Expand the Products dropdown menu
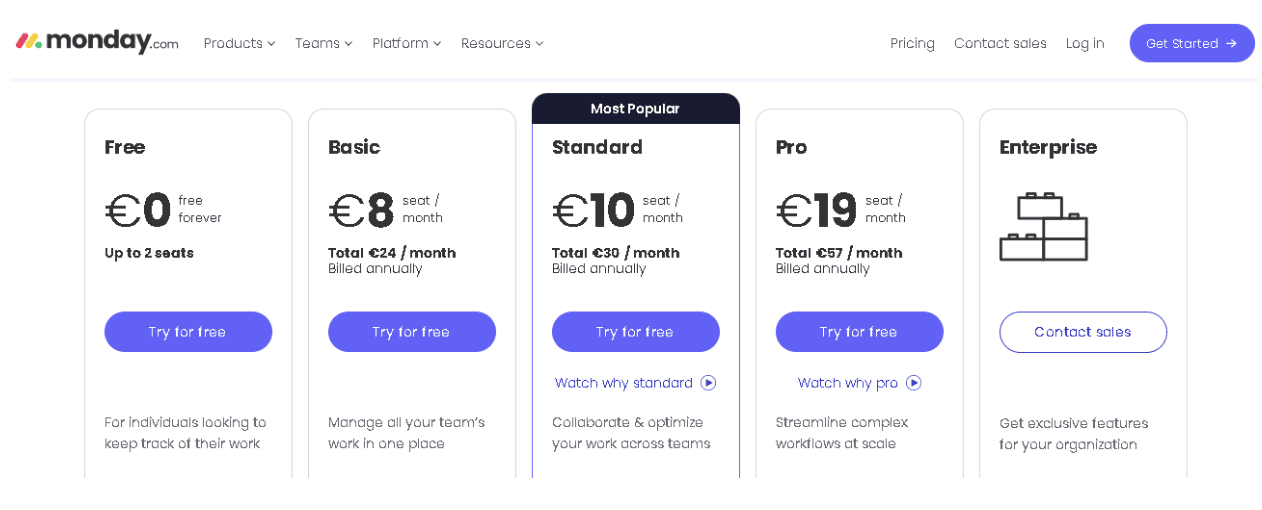This screenshot has width=1262, height=510. click(x=239, y=44)
